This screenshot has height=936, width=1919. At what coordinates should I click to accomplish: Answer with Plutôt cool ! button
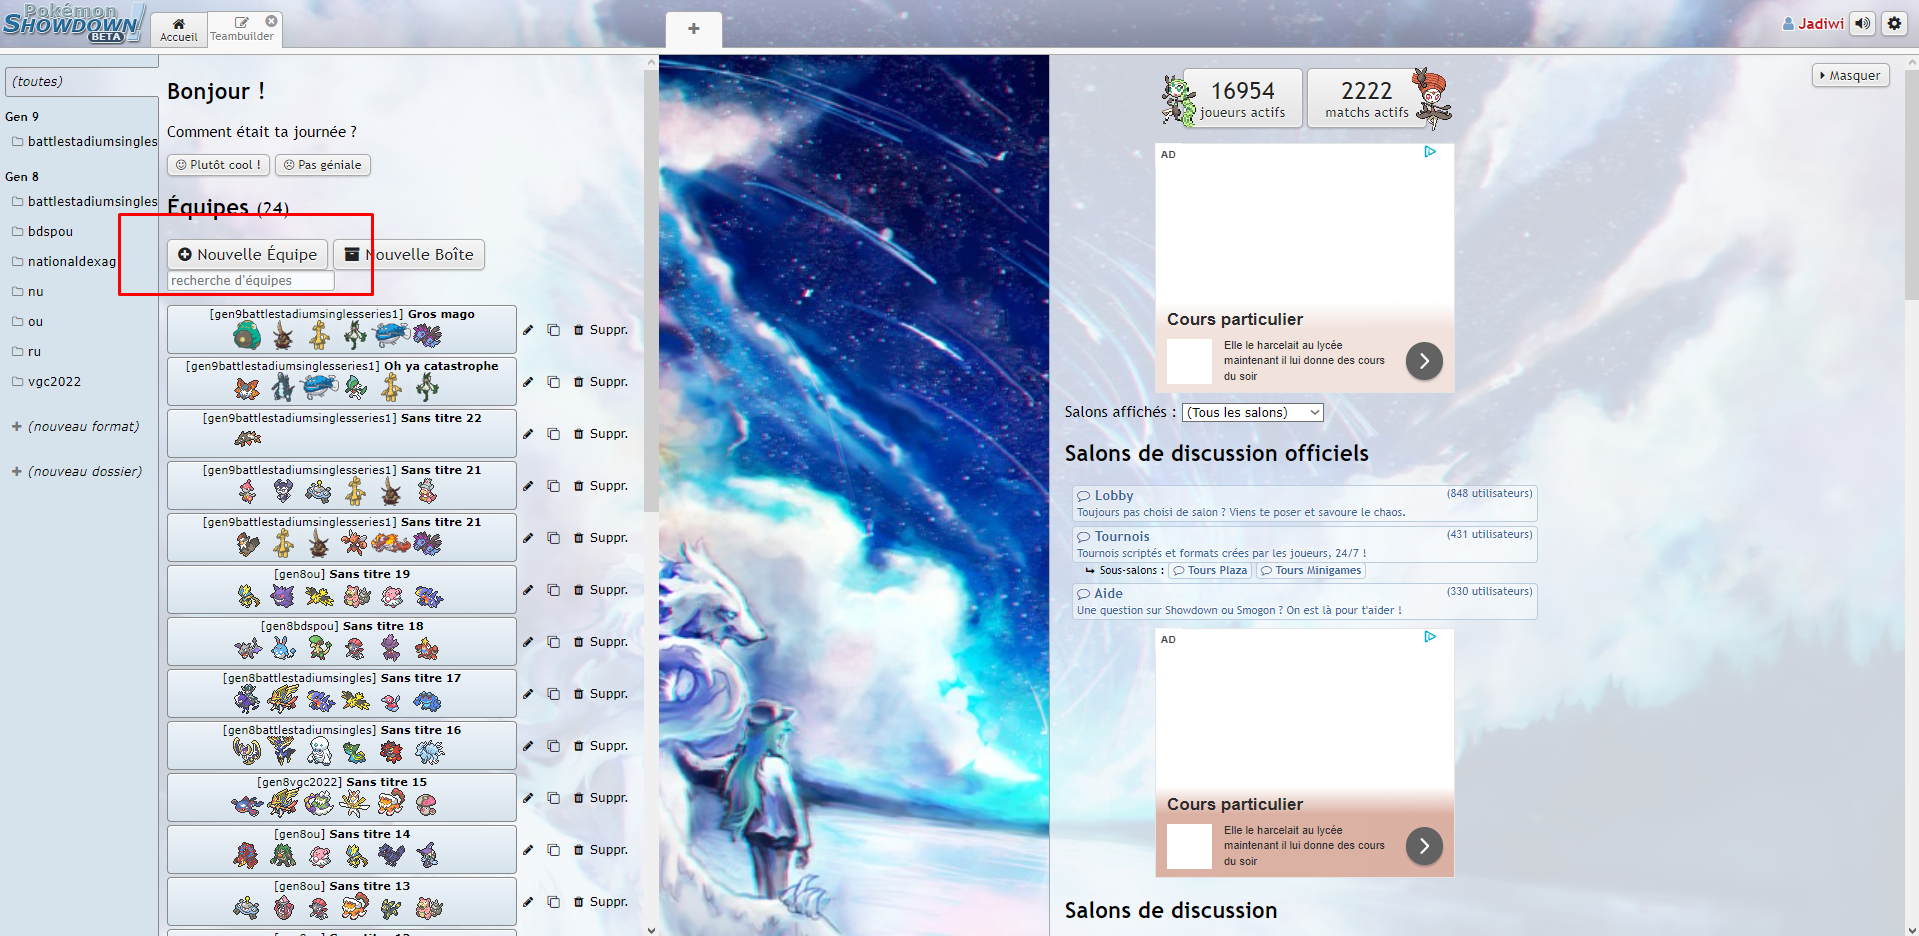[218, 165]
